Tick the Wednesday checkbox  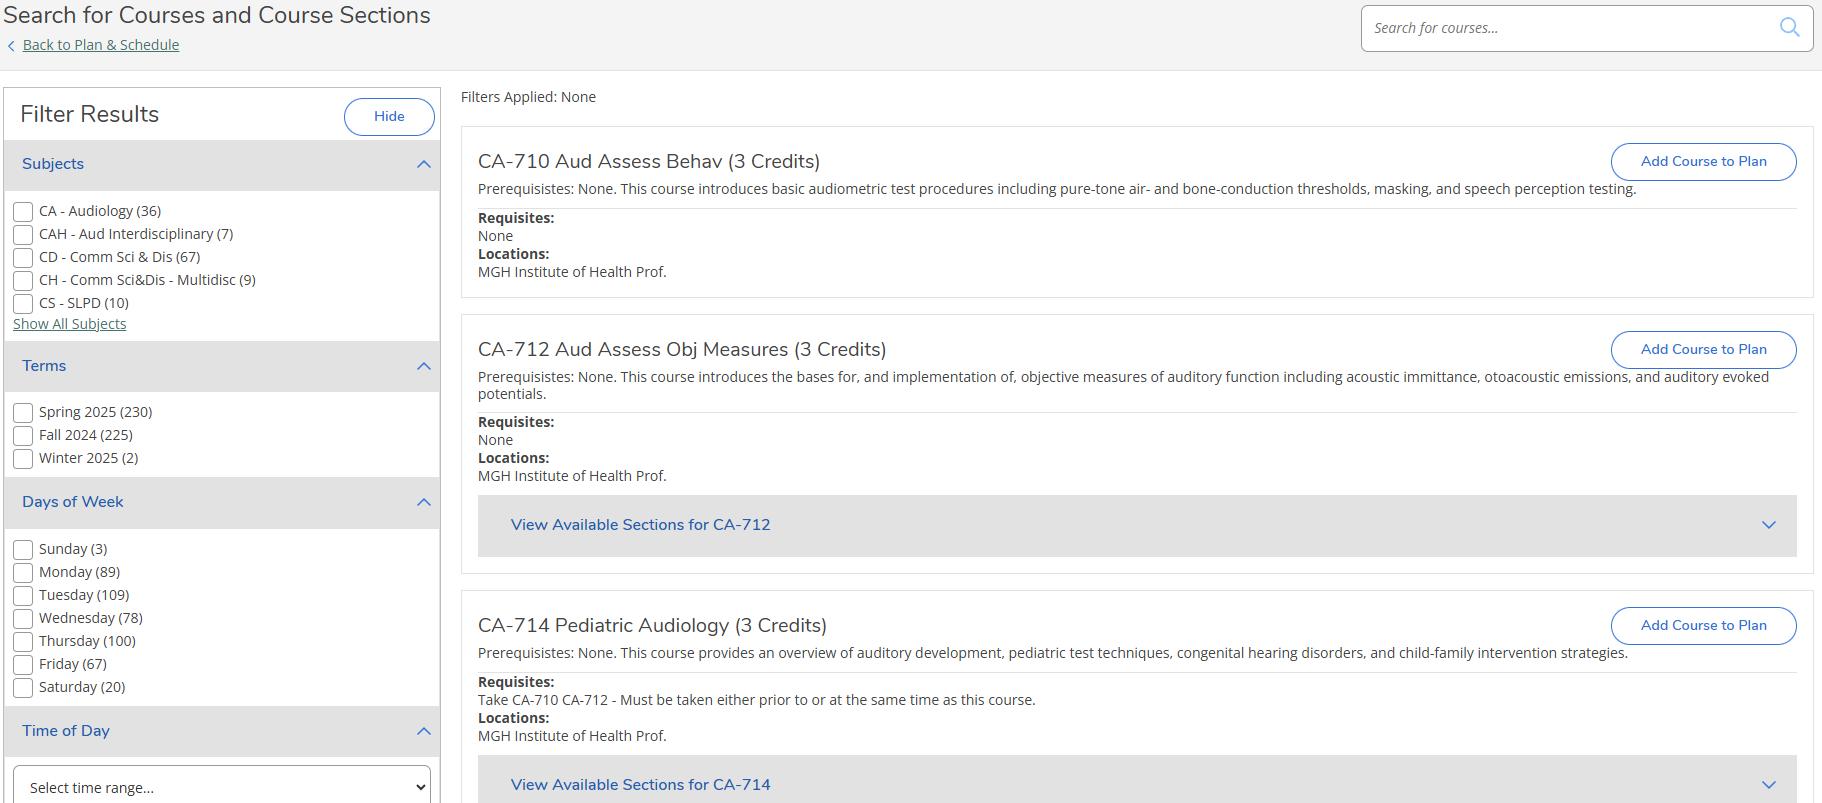pyautogui.click(x=23, y=618)
